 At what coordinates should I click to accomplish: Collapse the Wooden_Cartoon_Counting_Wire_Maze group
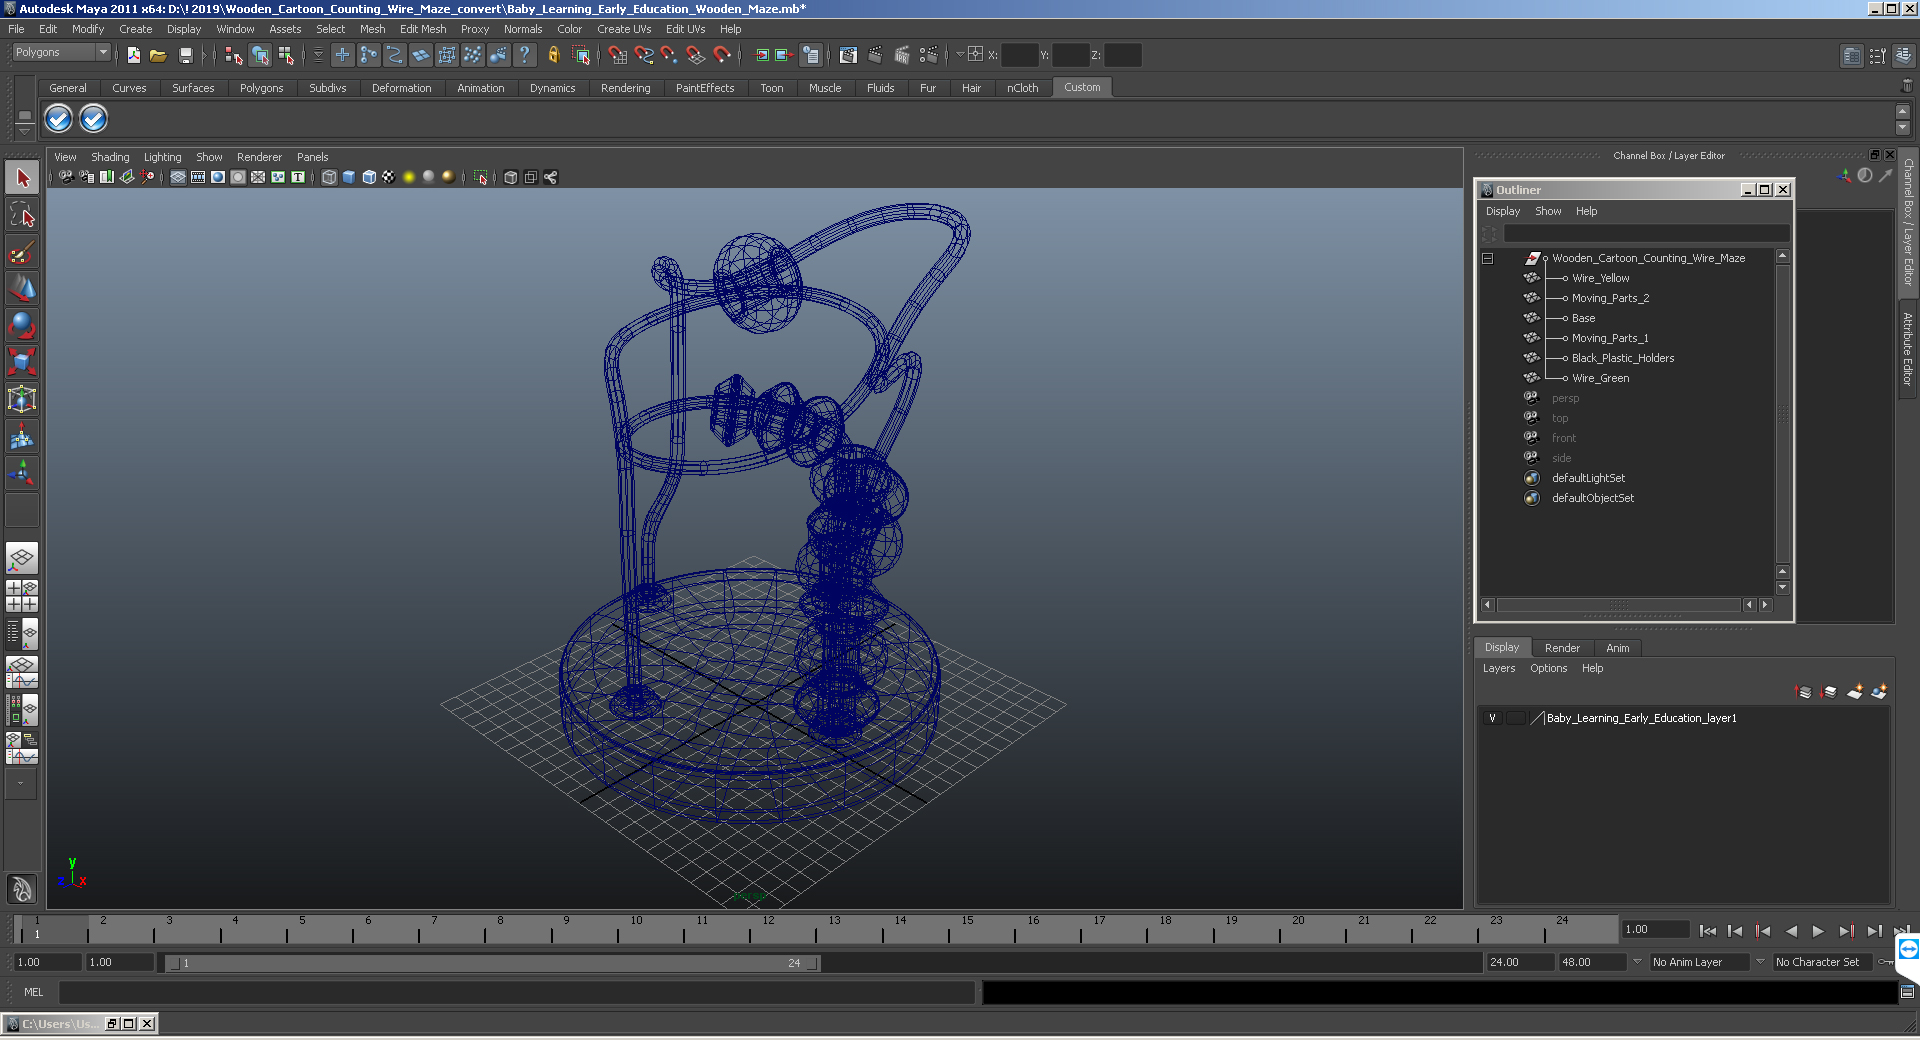[x=1488, y=258]
